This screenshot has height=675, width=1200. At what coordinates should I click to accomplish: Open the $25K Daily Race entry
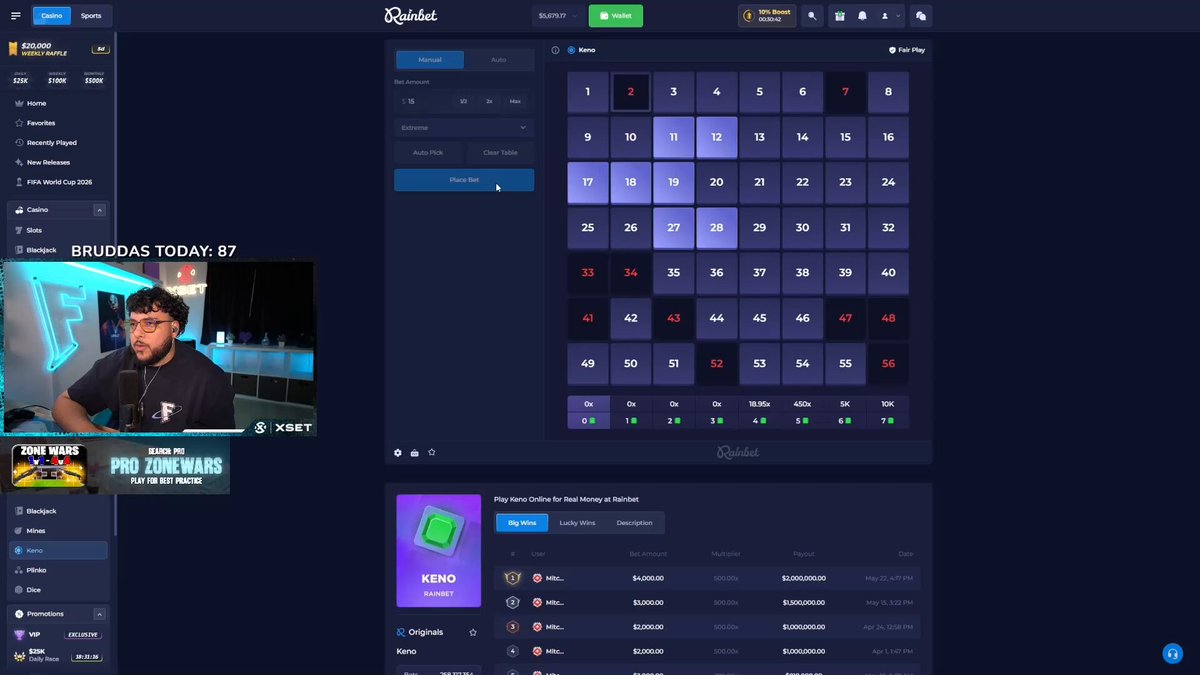point(58,656)
